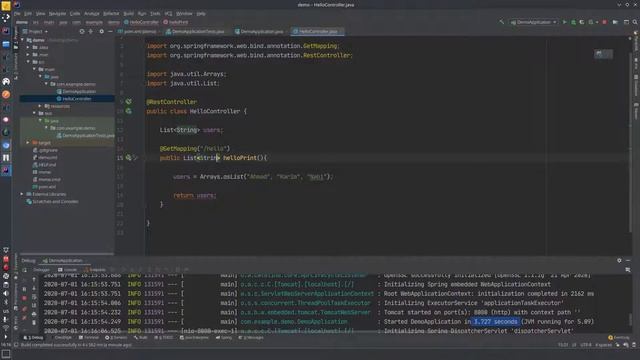
Task: Switch to the pom.xml editor tab
Action: coord(139,31)
